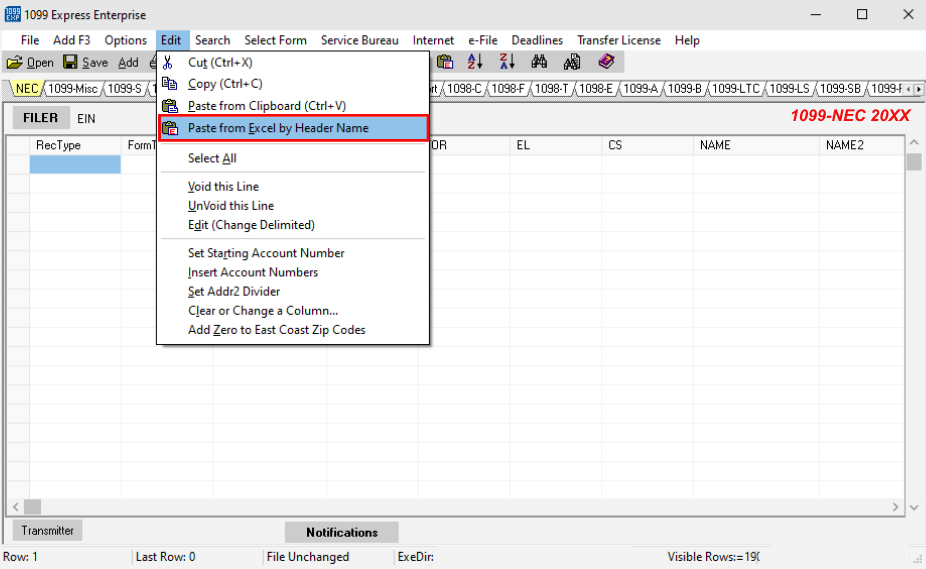Open the Options menu
Screen dimensions: 926x569
[x=125, y=40]
